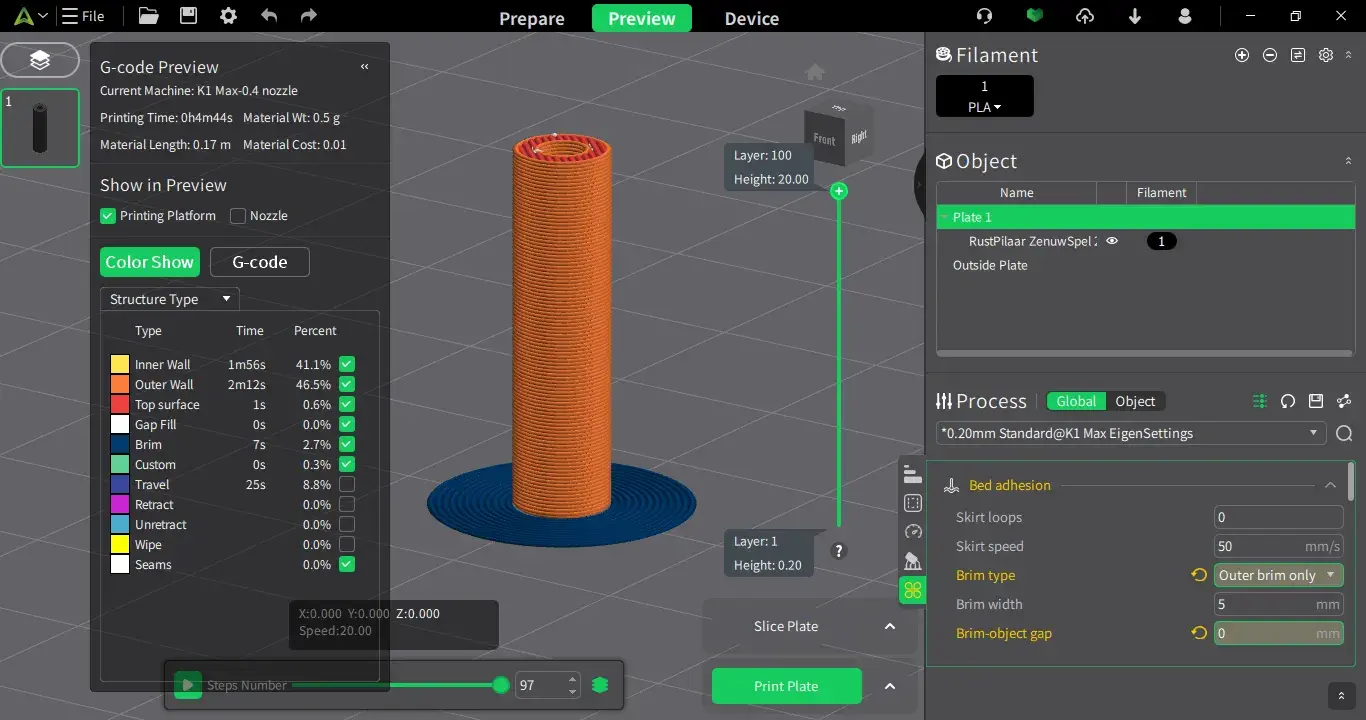Viewport: 1366px width, 720px height.
Task: Enable Travel visibility checkbox
Action: (x=347, y=485)
